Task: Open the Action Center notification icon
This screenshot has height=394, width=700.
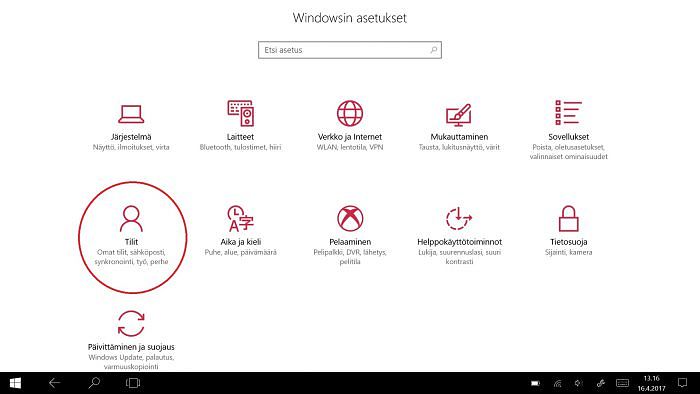Action: coord(682,383)
